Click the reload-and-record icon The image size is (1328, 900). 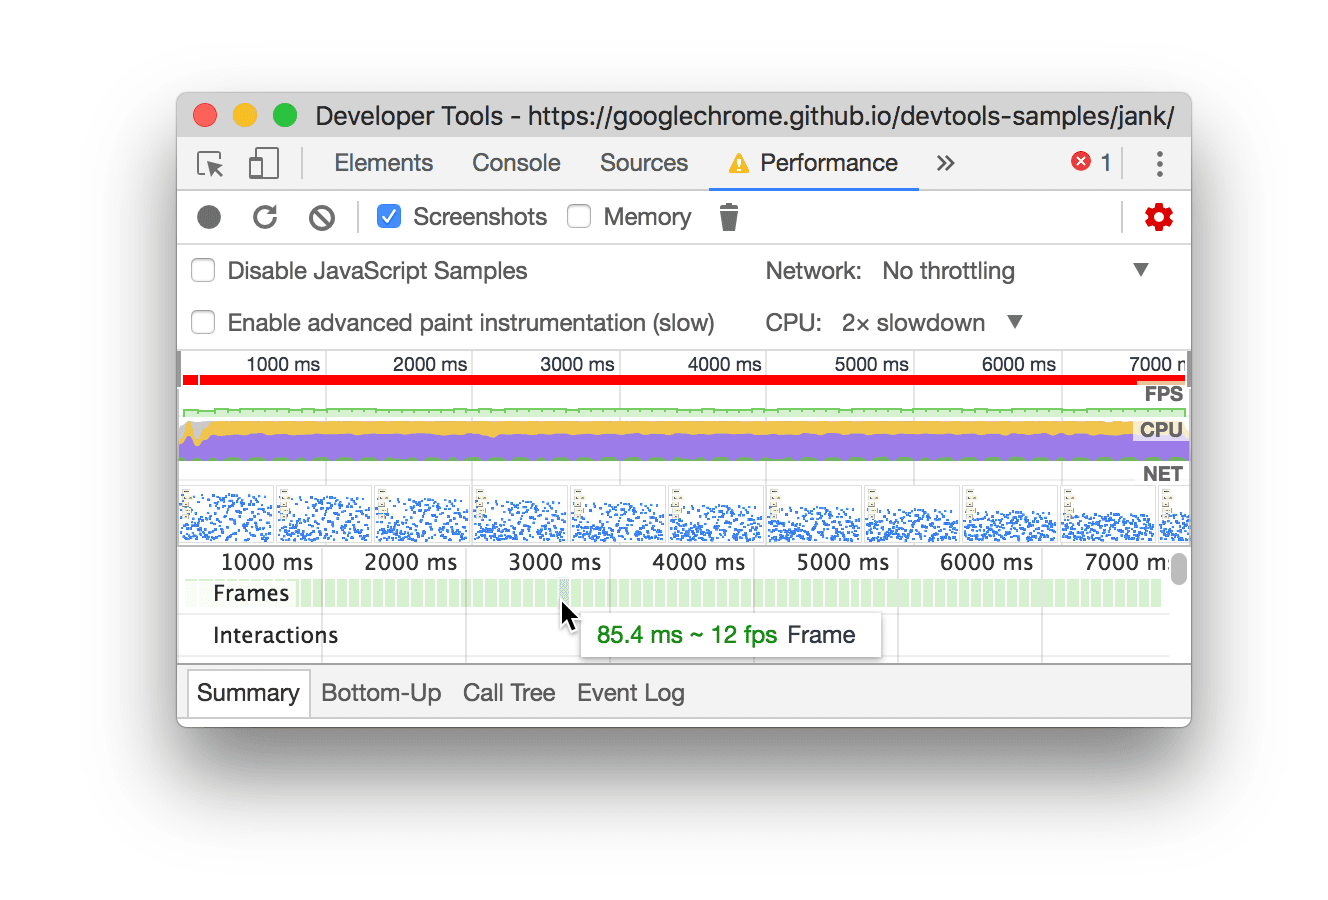tap(265, 217)
